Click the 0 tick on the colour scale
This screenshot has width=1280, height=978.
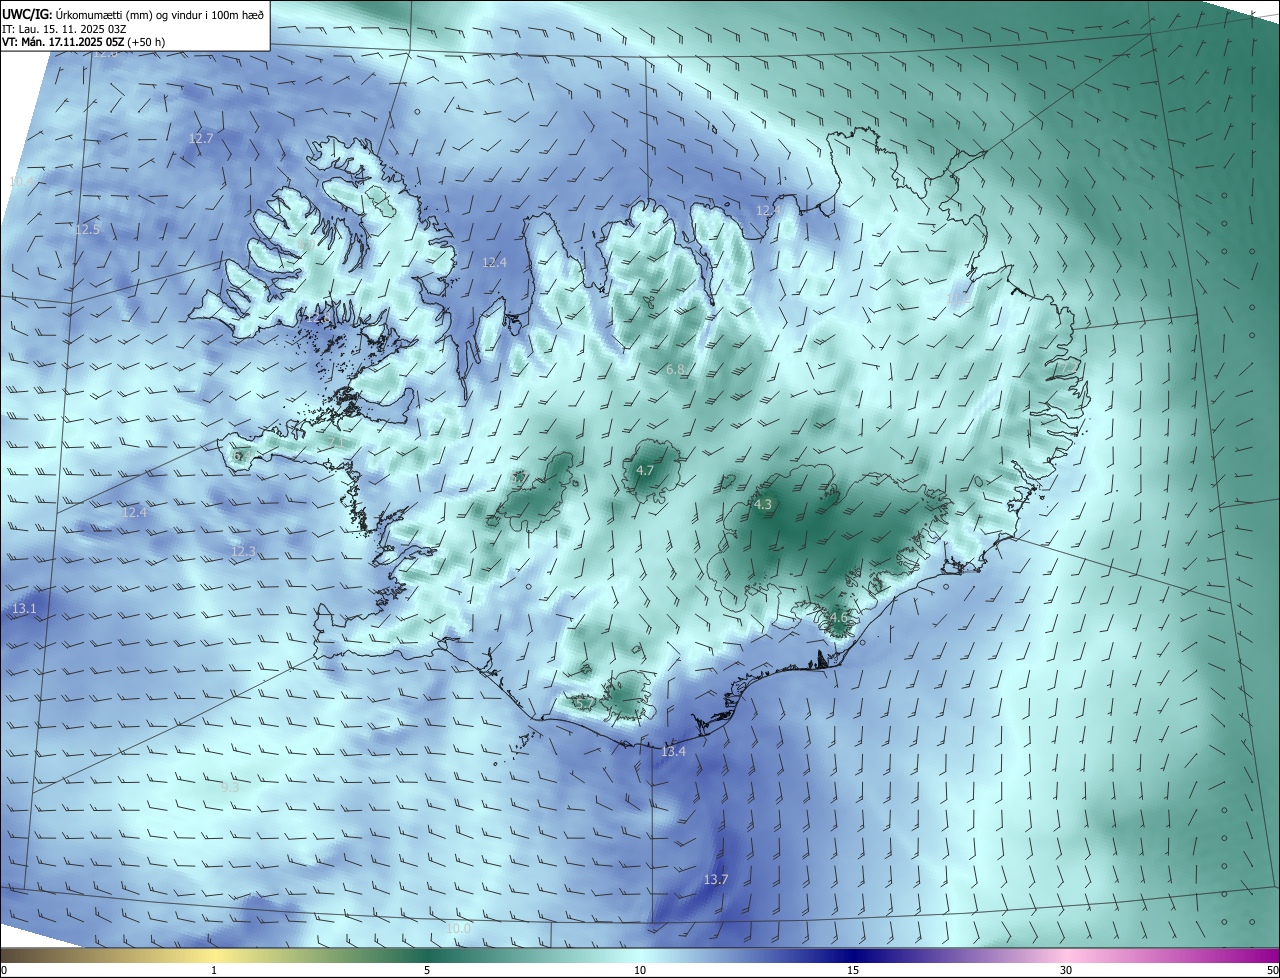pos(4,970)
